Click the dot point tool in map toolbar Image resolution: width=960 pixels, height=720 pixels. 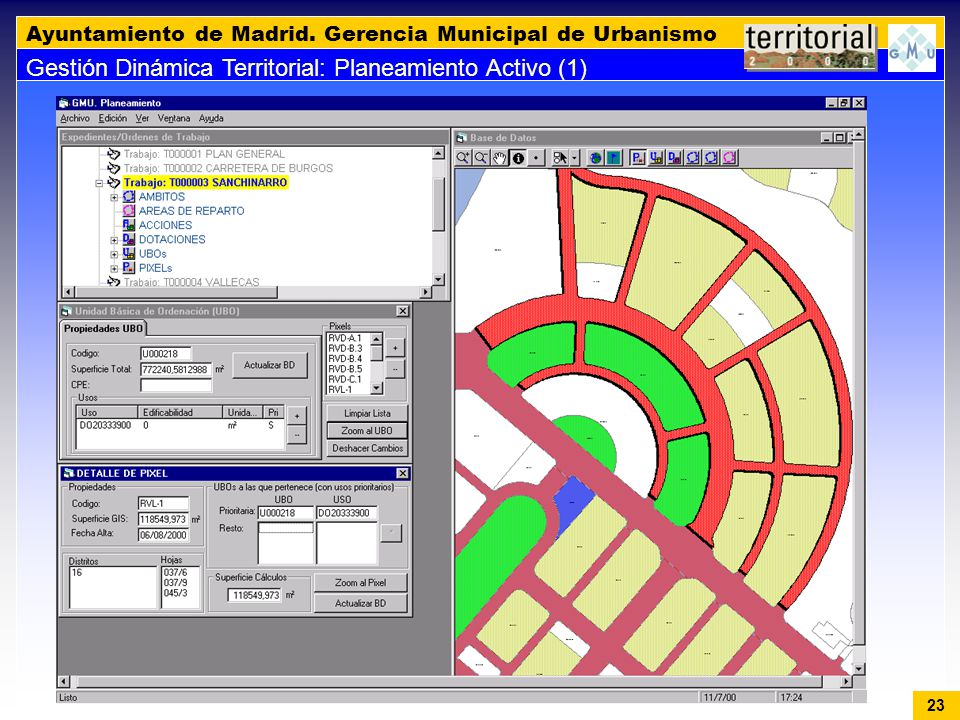(x=536, y=158)
